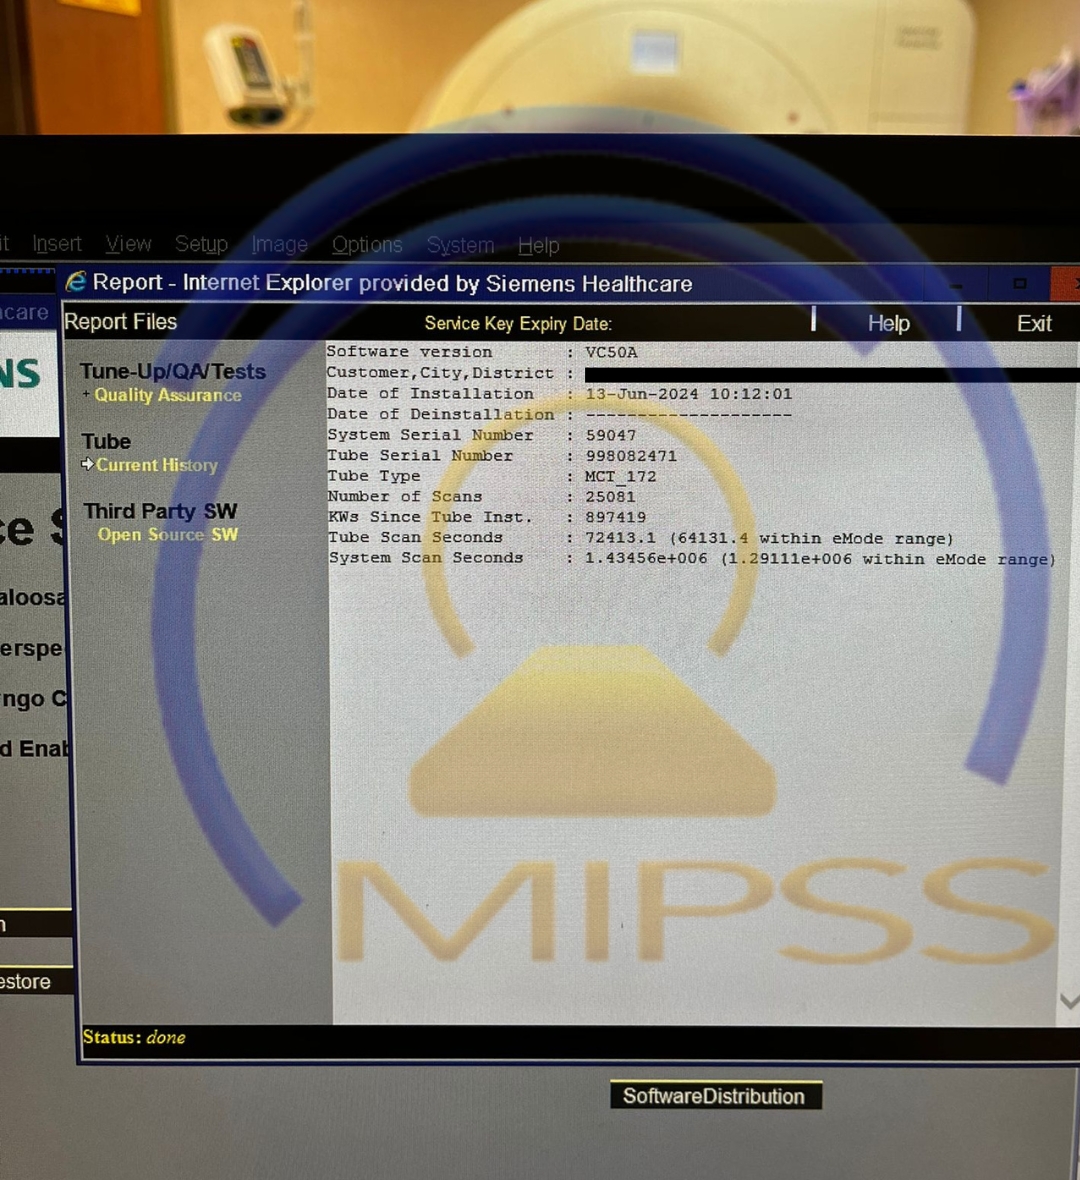
Task: Click the software version value VC50A
Action: point(611,352)
